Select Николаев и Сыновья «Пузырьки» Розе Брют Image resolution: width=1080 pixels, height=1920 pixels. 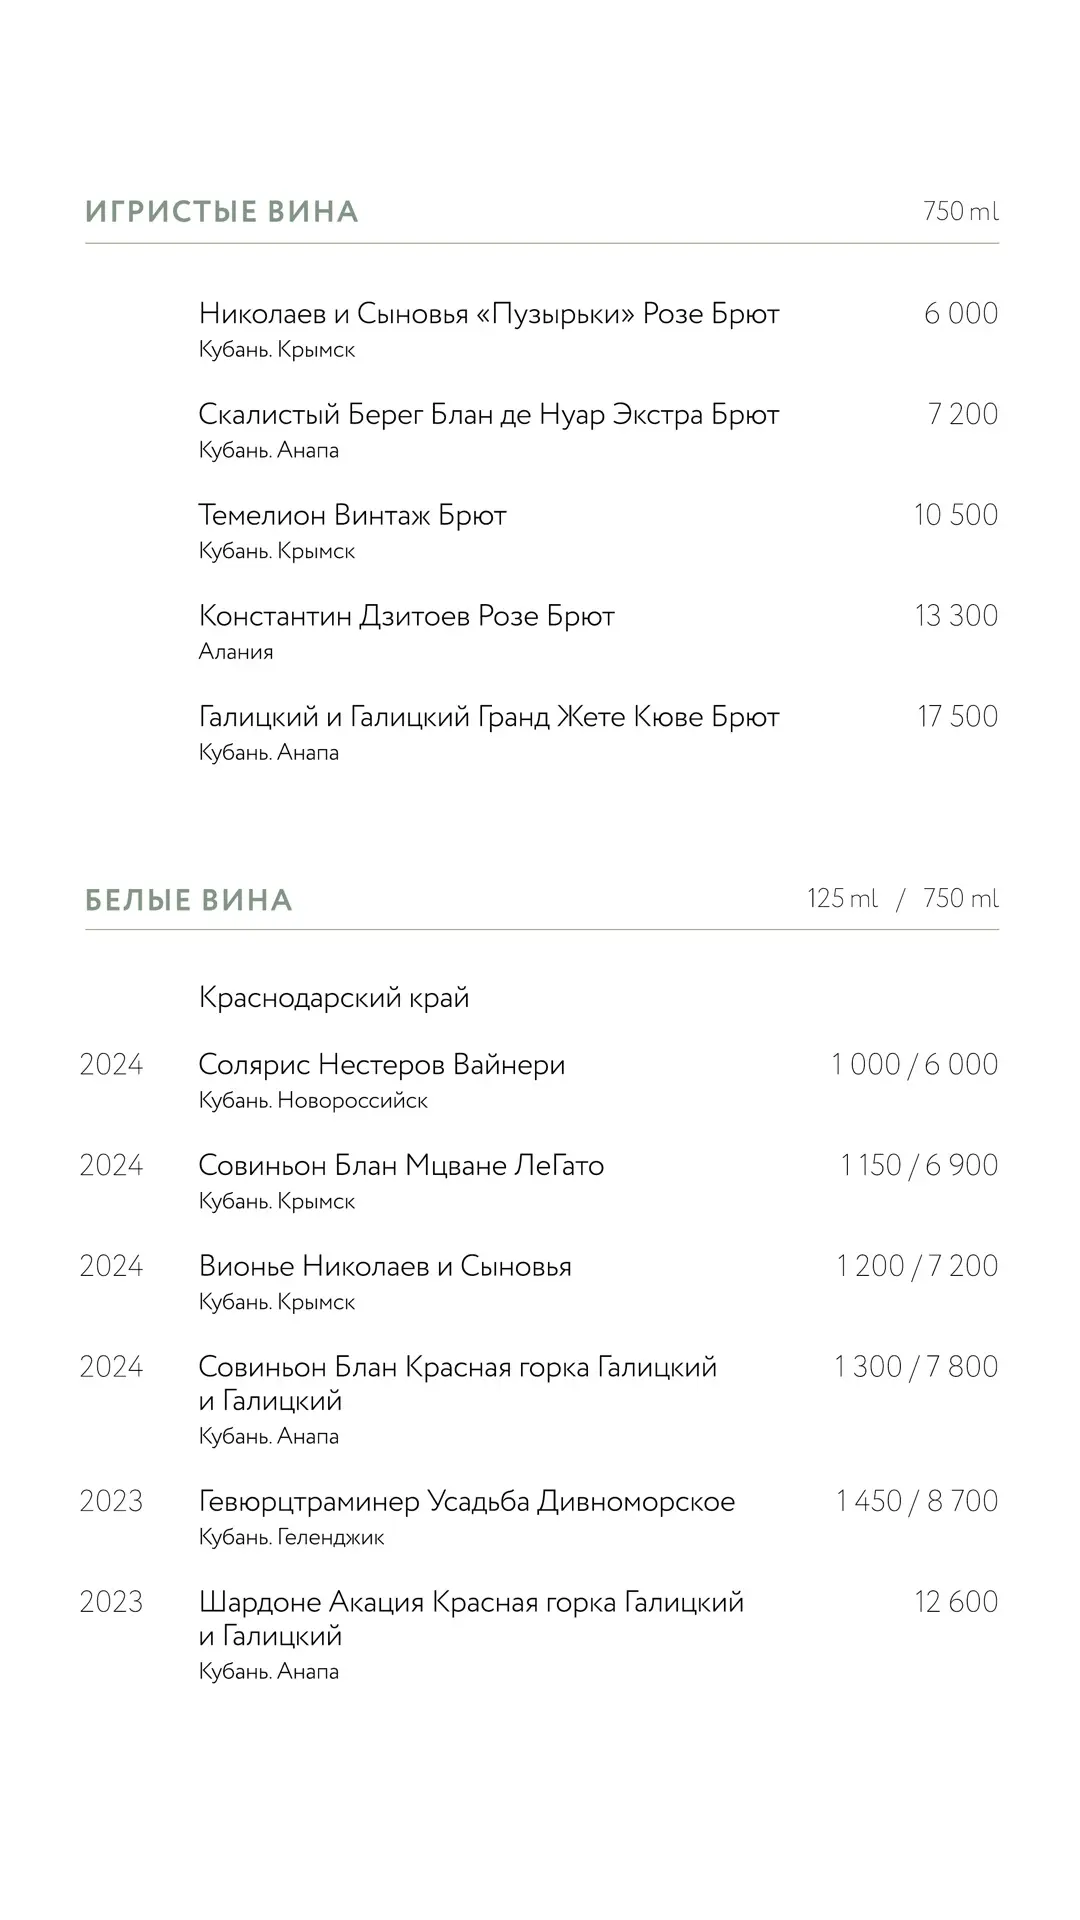coord(488,314)
